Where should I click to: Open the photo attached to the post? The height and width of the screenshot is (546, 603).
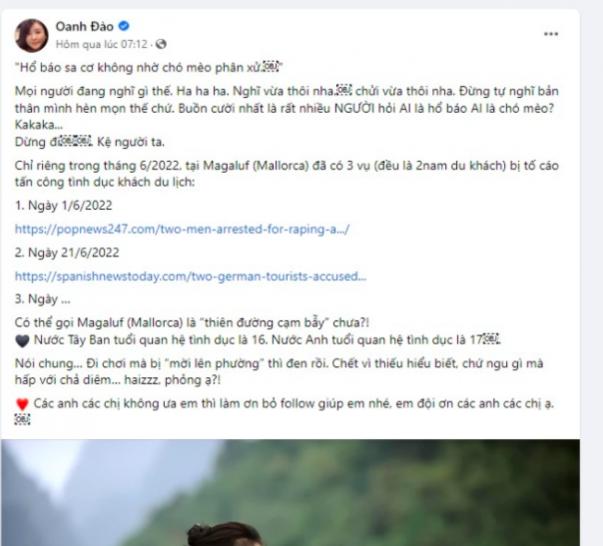coord(290,493)
